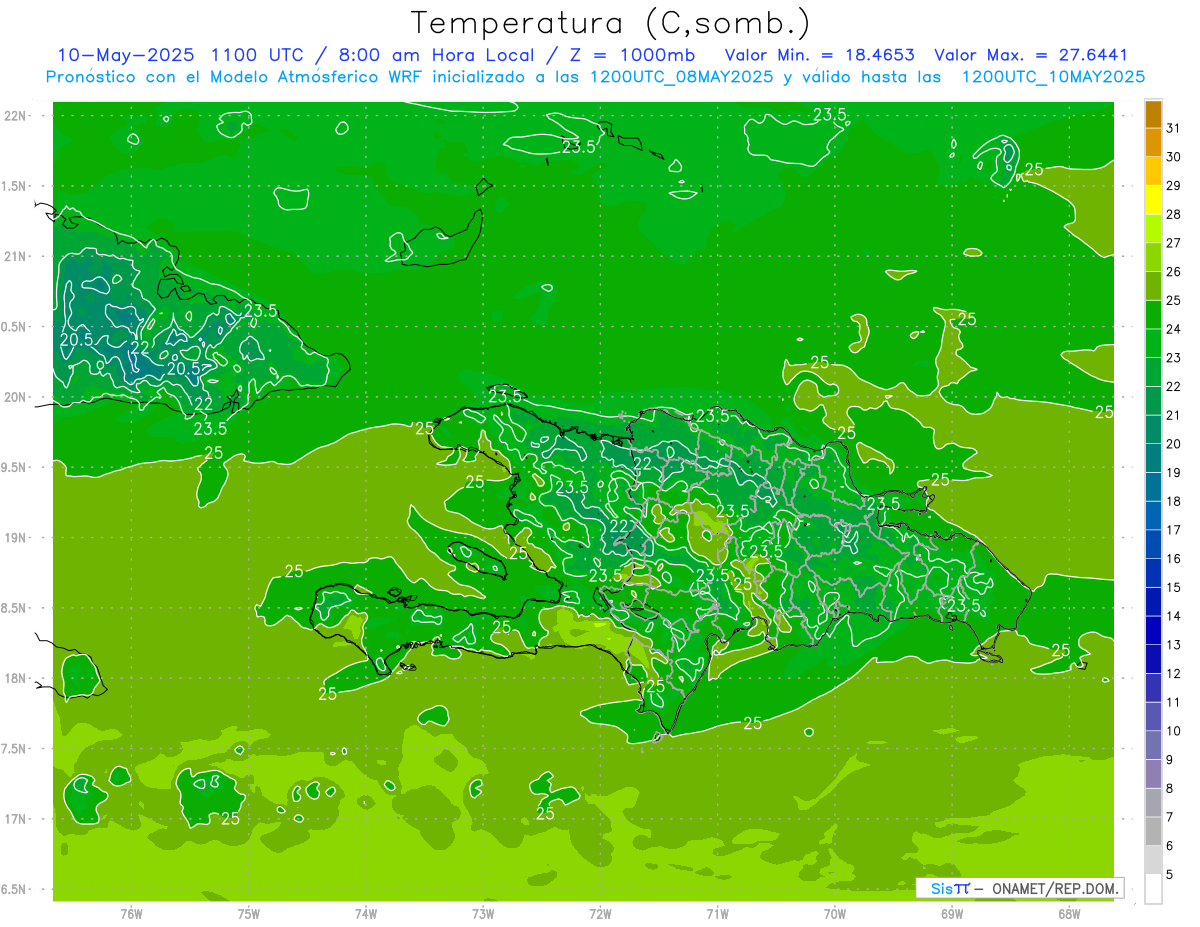Click latitude axis label "21N"
Screen dimensions: 1200x927
[x=16, y=257]
